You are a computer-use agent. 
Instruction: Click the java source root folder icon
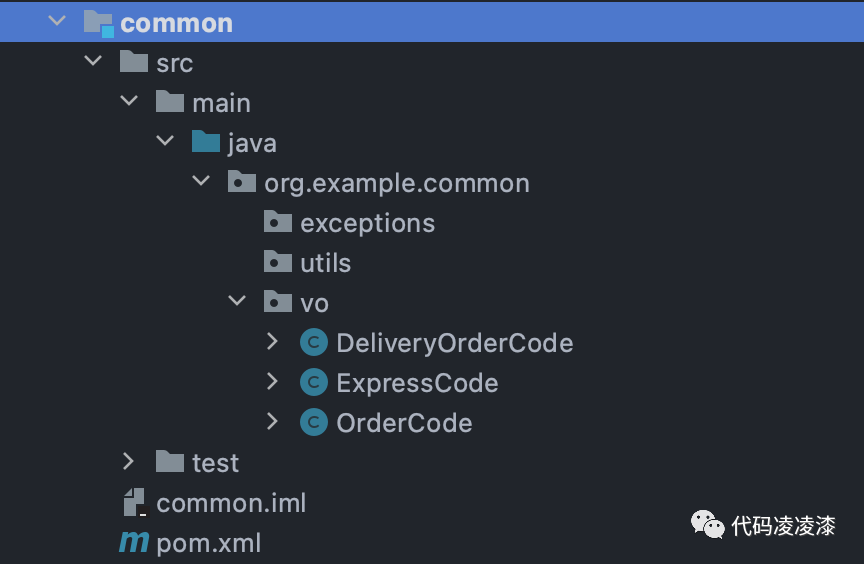tap(206, 142)
